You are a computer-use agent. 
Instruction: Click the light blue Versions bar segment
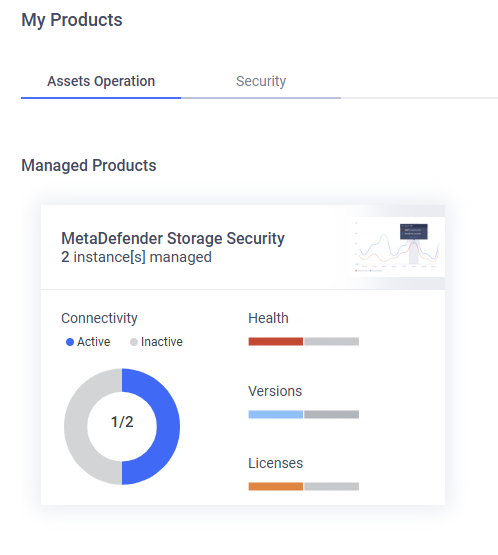point(276,414)
